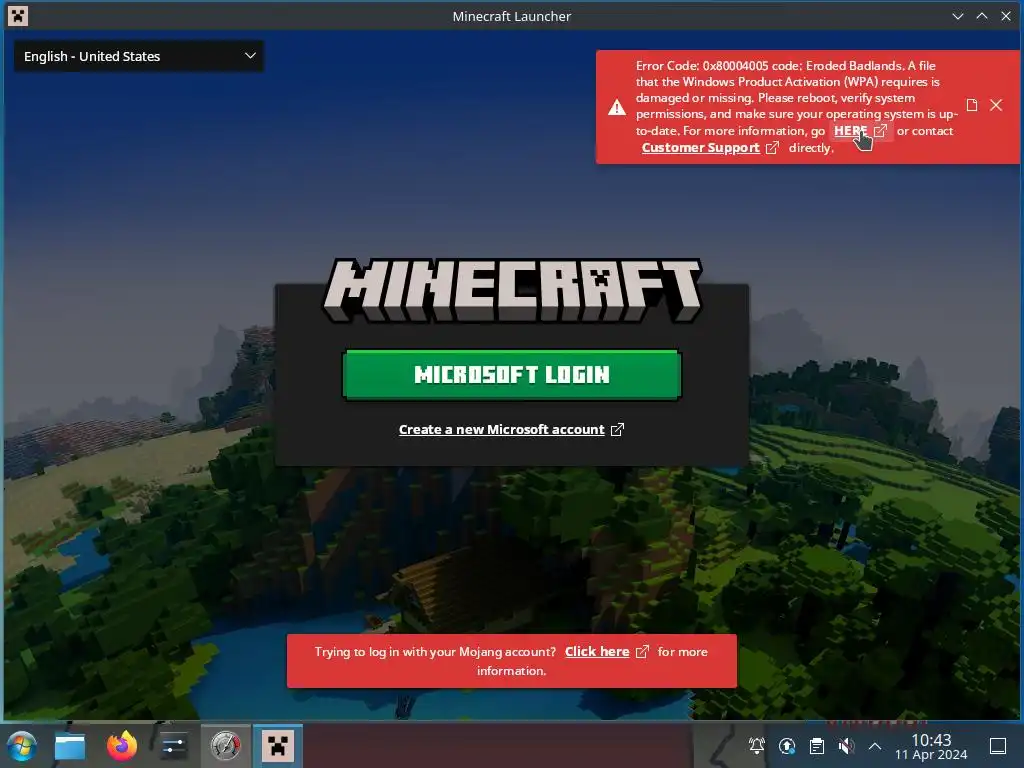Open the clipboard icon in system tray
This screenshot has width=1024, height=768.
point(816,746)
